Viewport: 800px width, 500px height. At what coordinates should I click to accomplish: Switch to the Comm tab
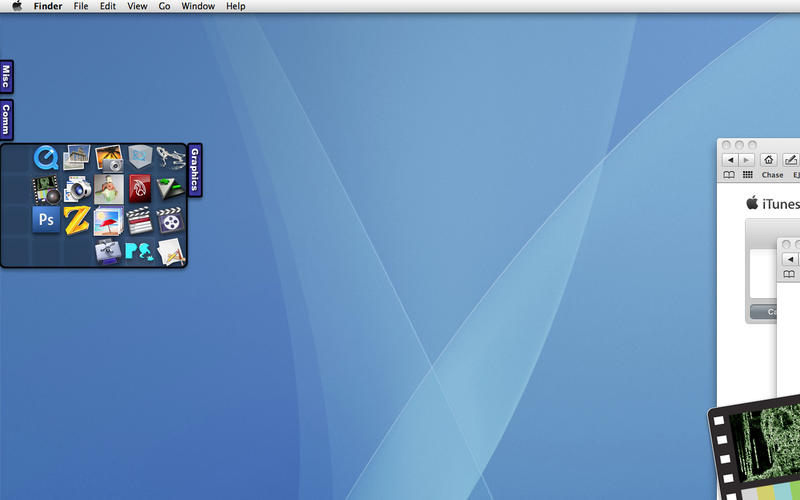6,119
